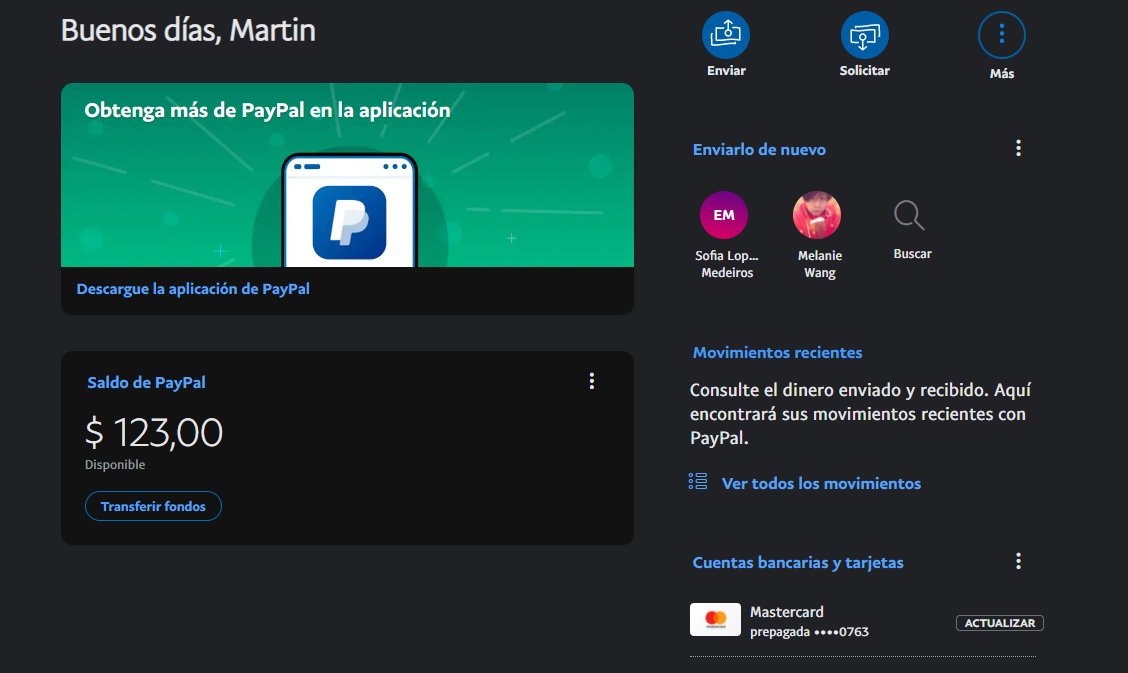Select Sofia Lop... Medeiros EM avatar
Image resolution: width=1128 pixels, height=673 pixels.
point(724,215)
